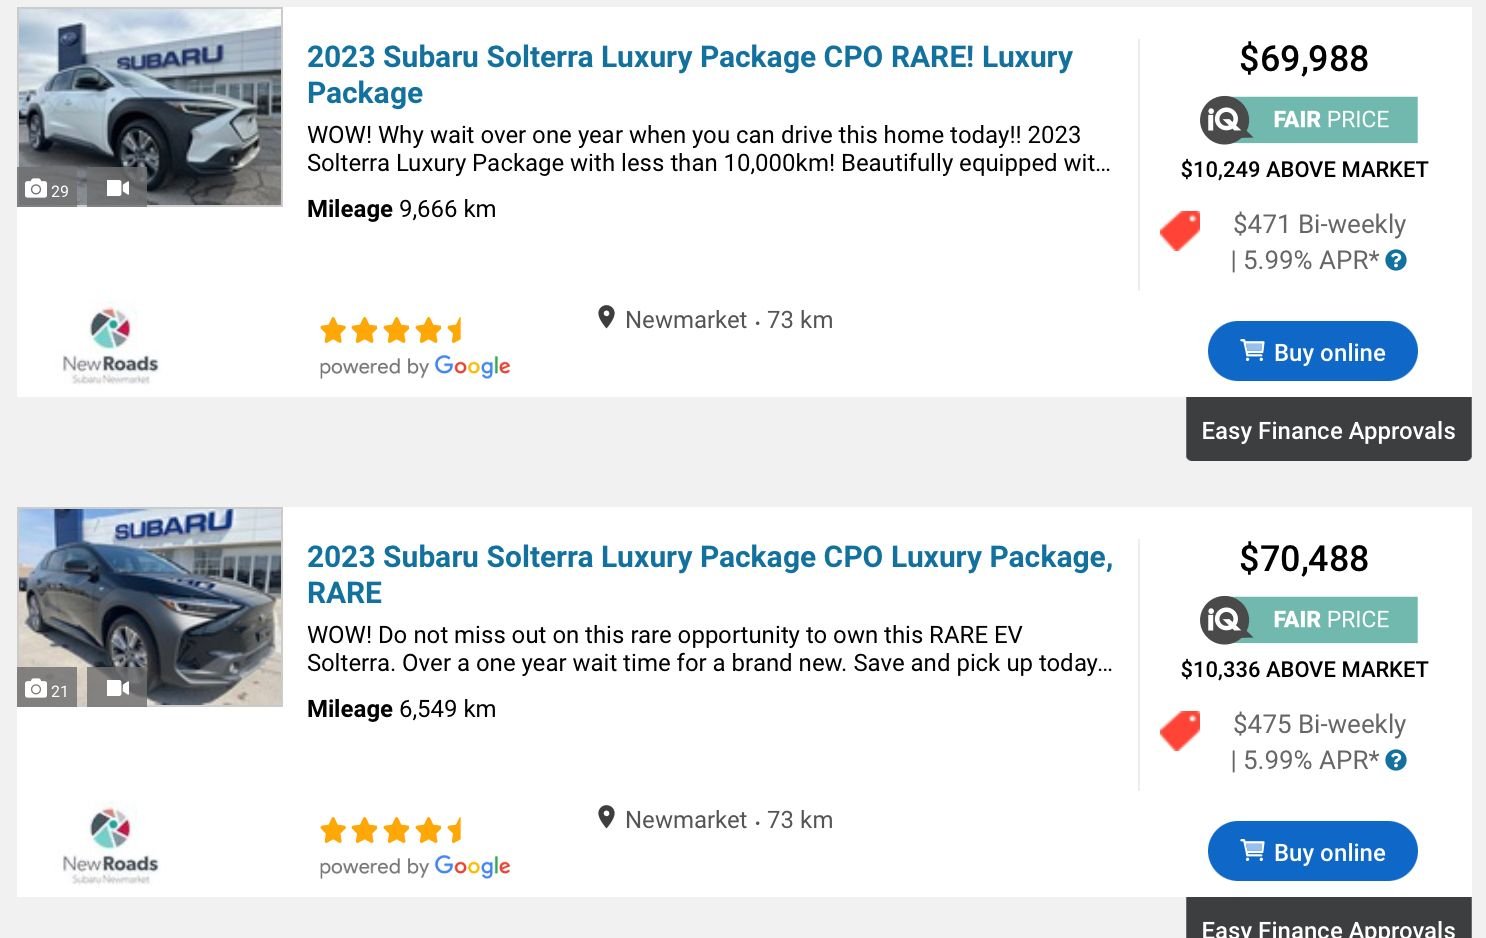
Task: Click Easy Finance Approvals under first listing
Action: pos(1328,430)
